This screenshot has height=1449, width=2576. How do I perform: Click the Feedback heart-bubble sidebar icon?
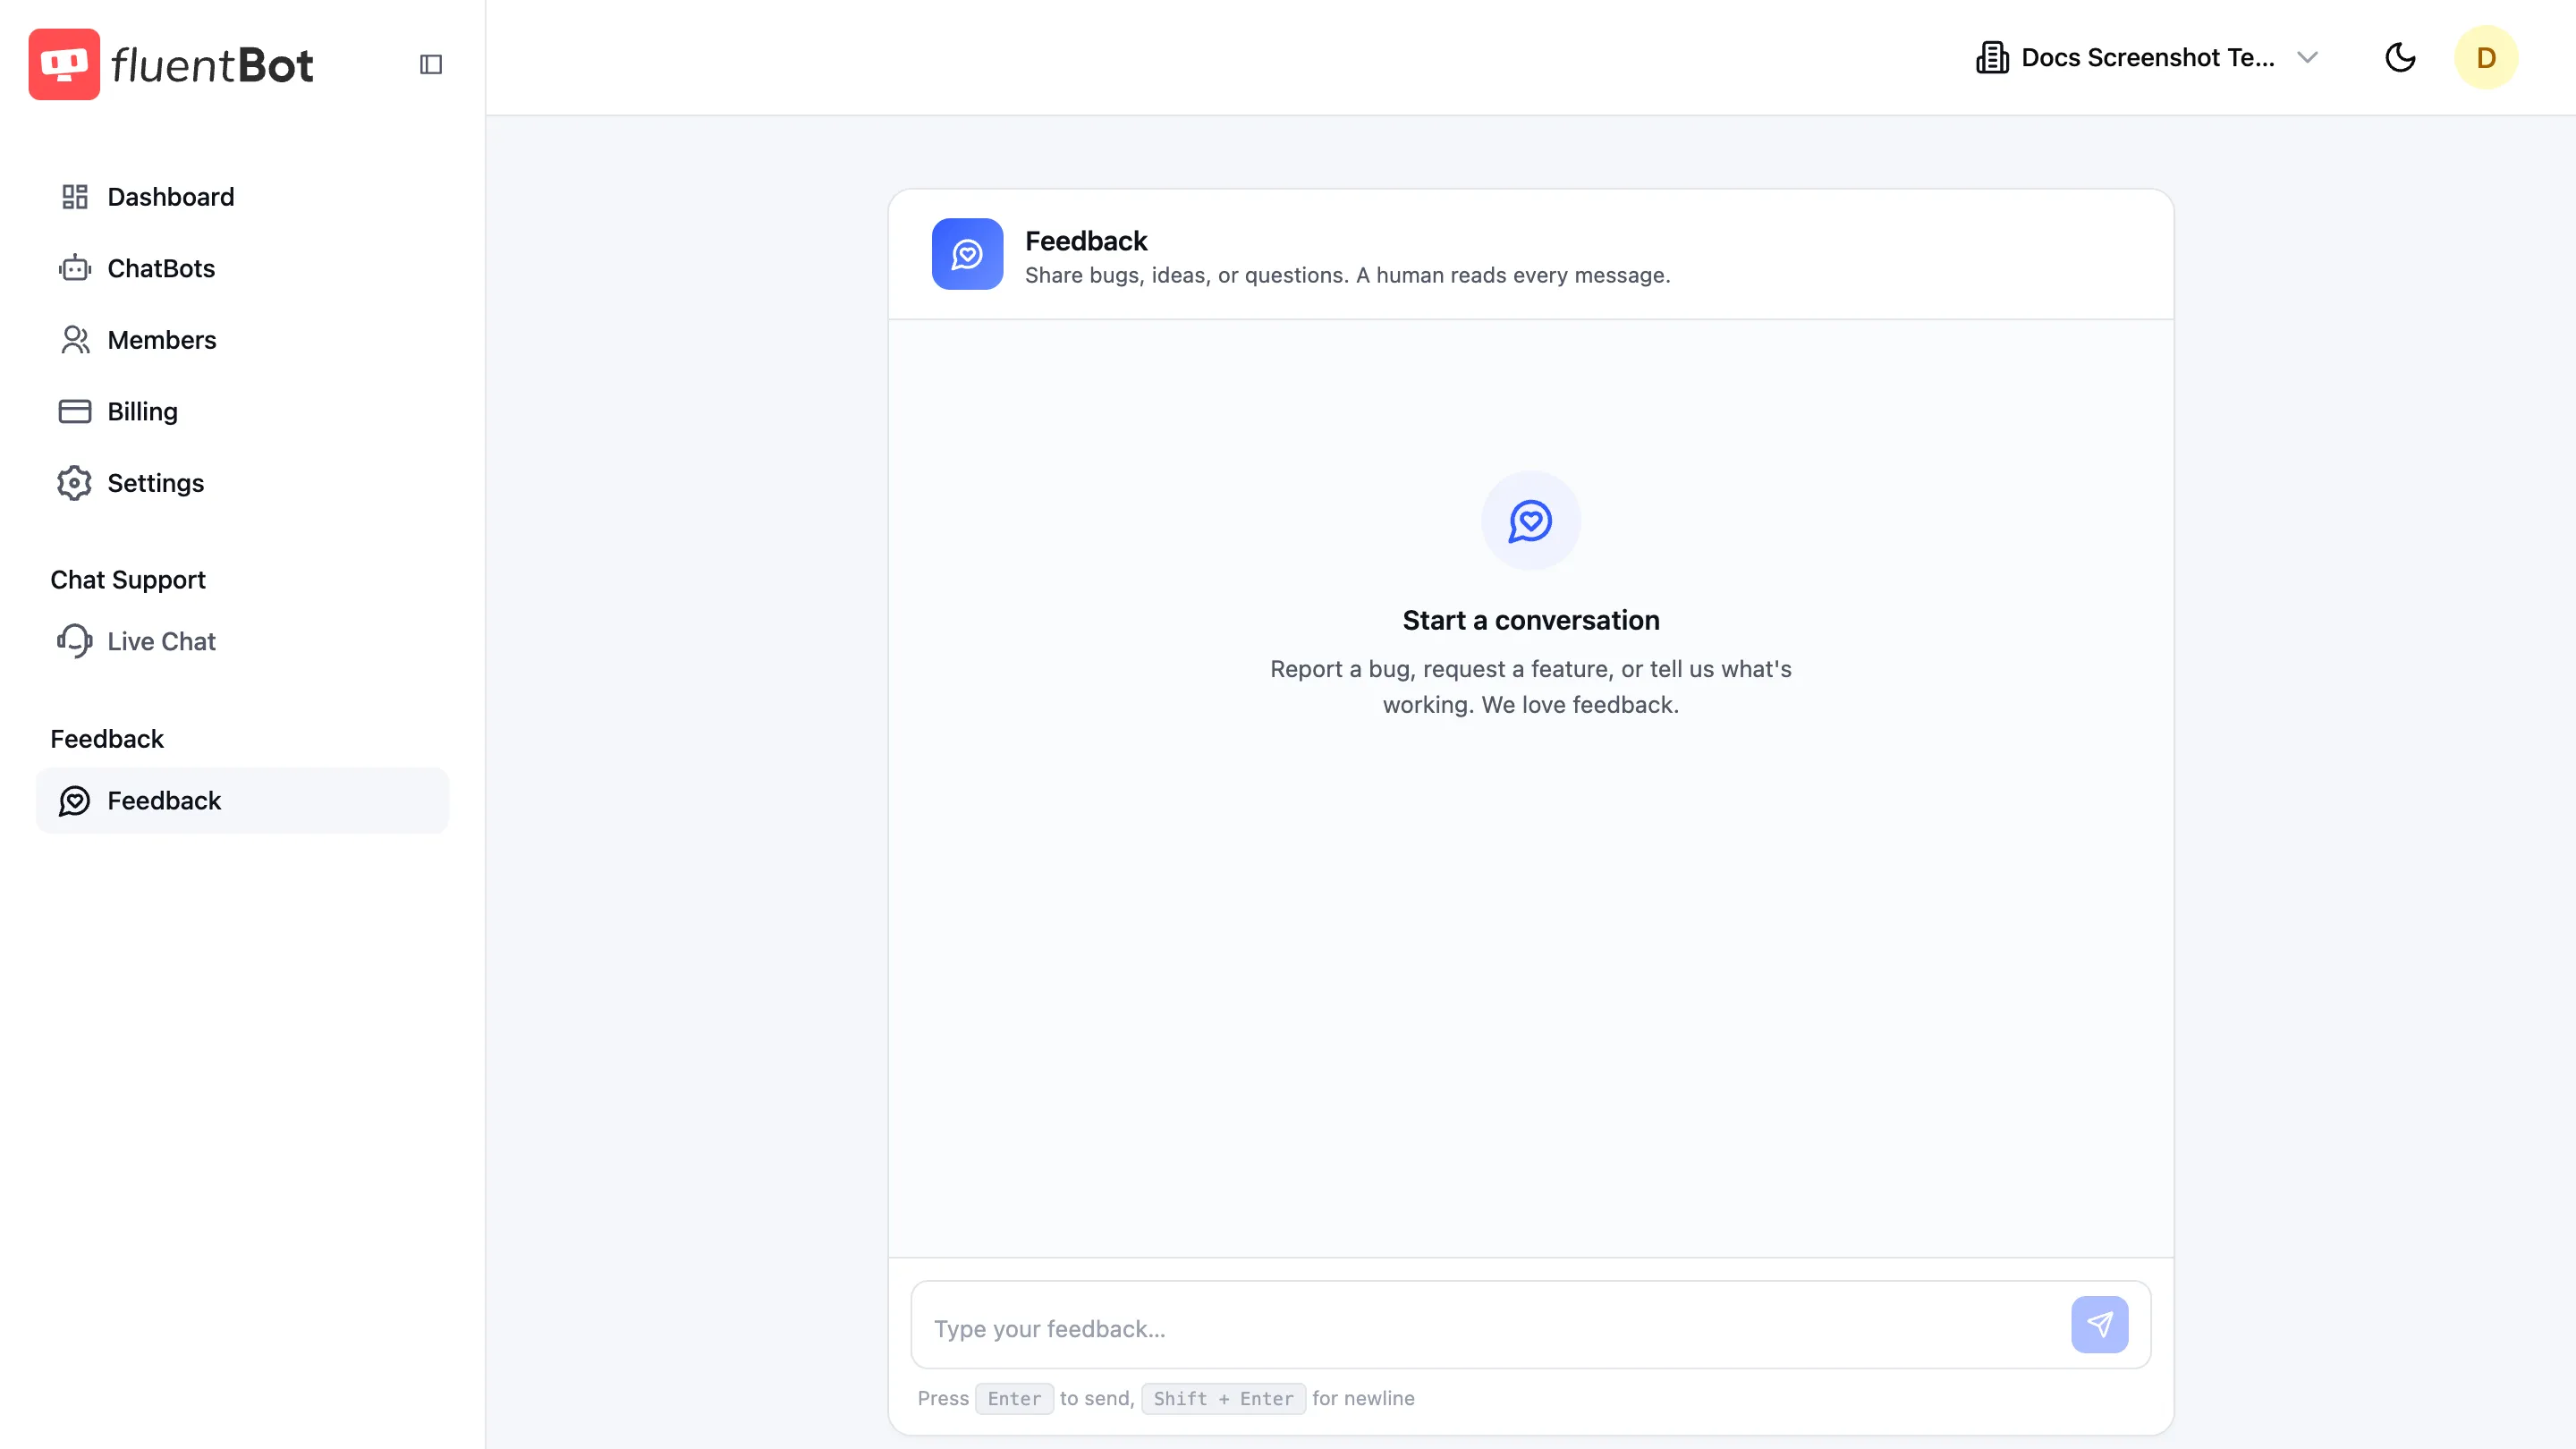click(75, 801)
